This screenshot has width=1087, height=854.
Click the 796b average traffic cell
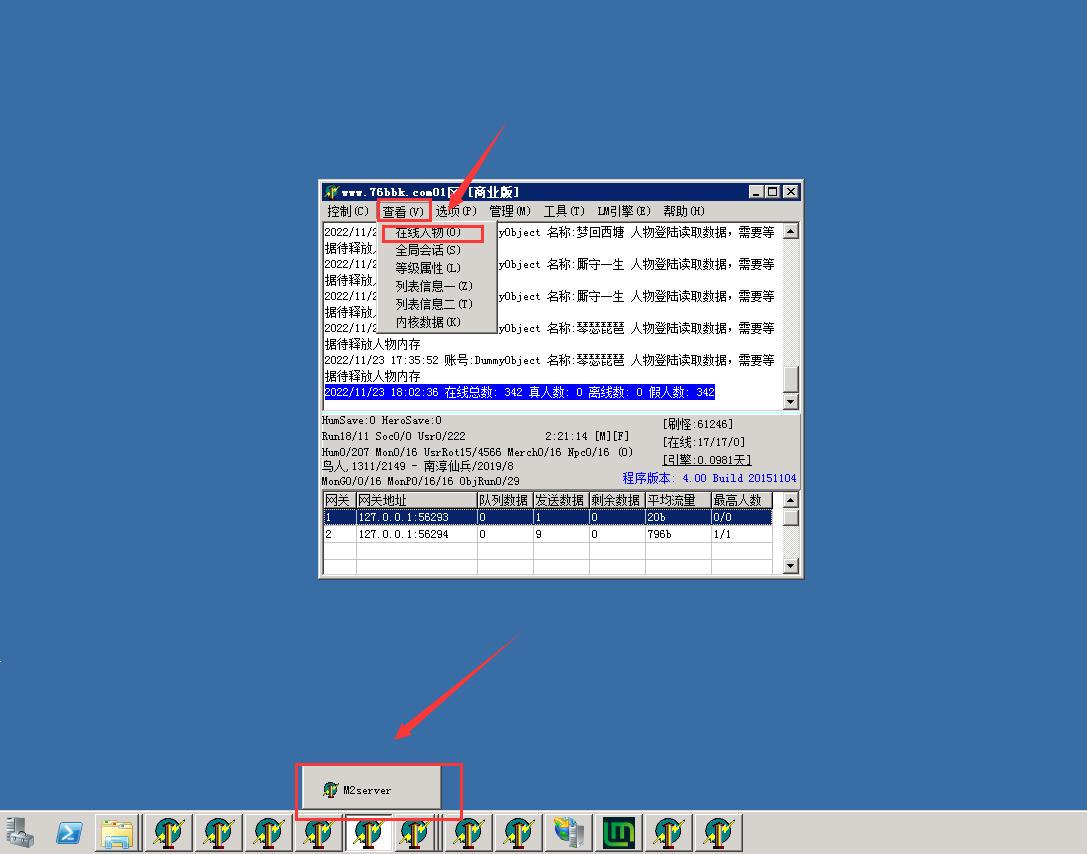click(x=678, y=534)
